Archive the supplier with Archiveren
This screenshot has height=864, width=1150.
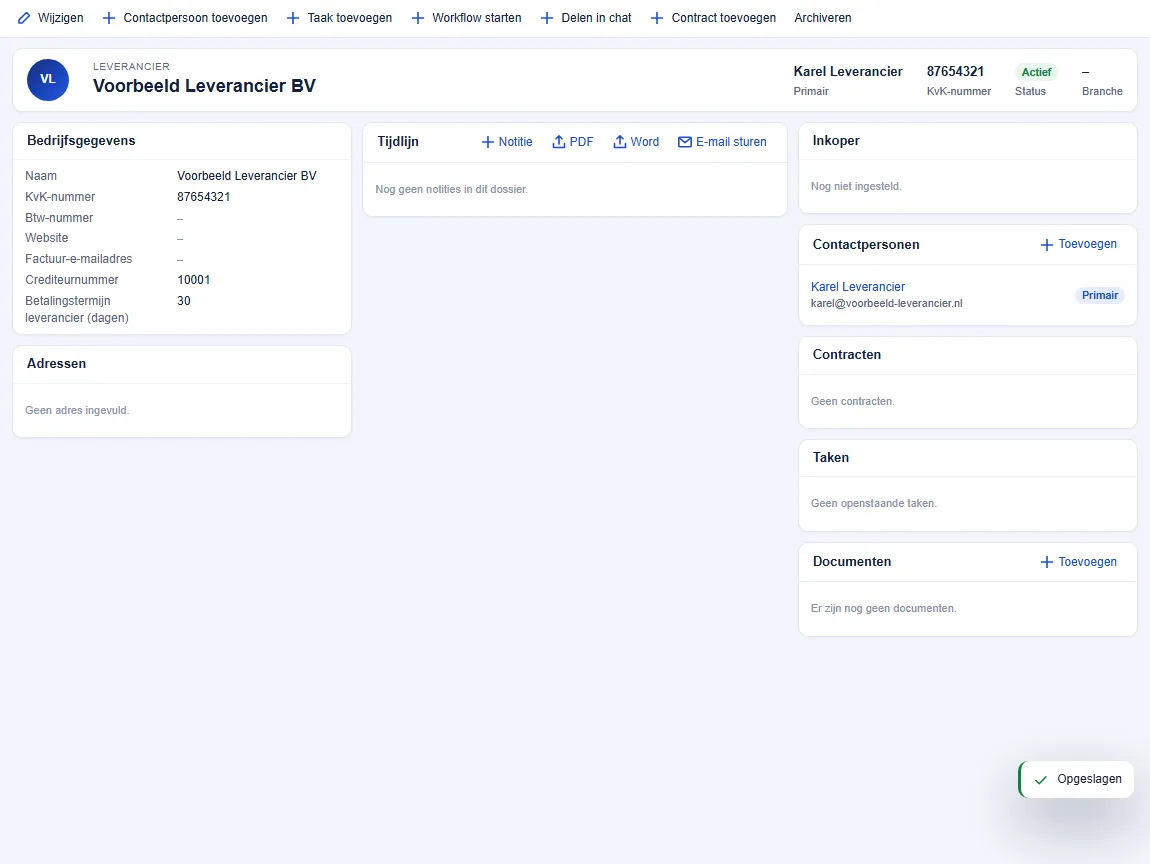[823, 18]
